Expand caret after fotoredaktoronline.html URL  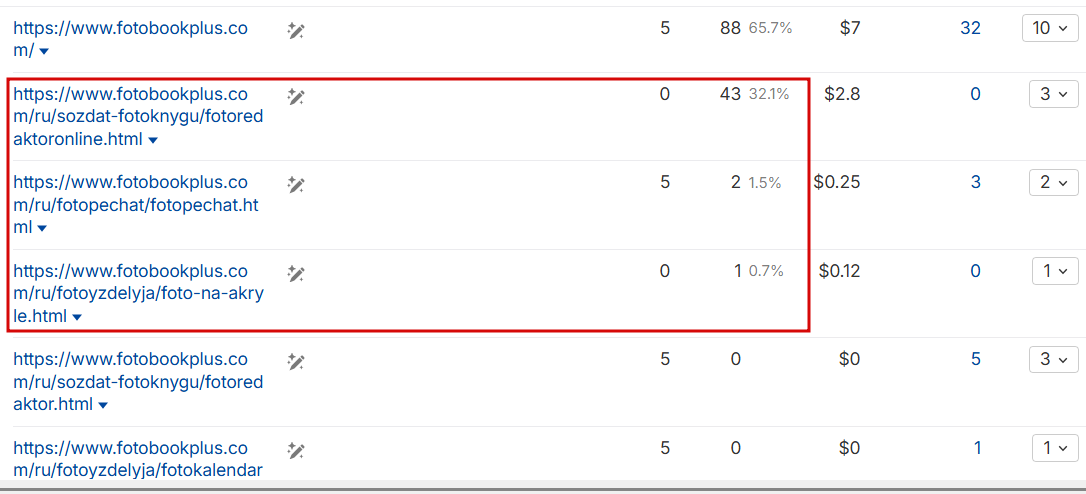click(x=153, y=141)
